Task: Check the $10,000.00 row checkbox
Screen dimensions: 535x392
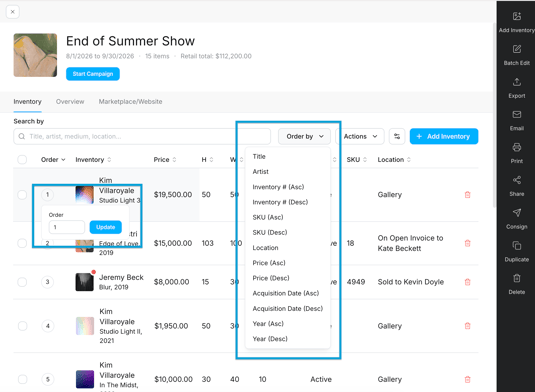Action: coord(22,379)
